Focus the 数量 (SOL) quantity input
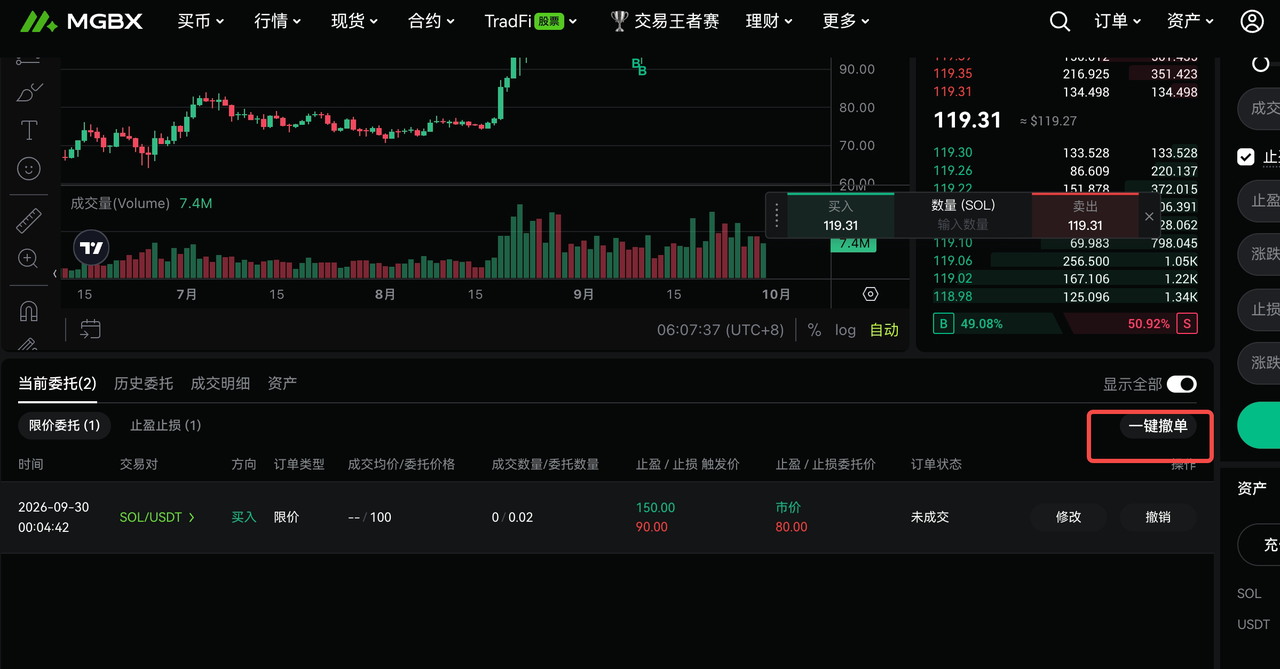This screenshot has height=669, width=1280. [x=963, y=224]
